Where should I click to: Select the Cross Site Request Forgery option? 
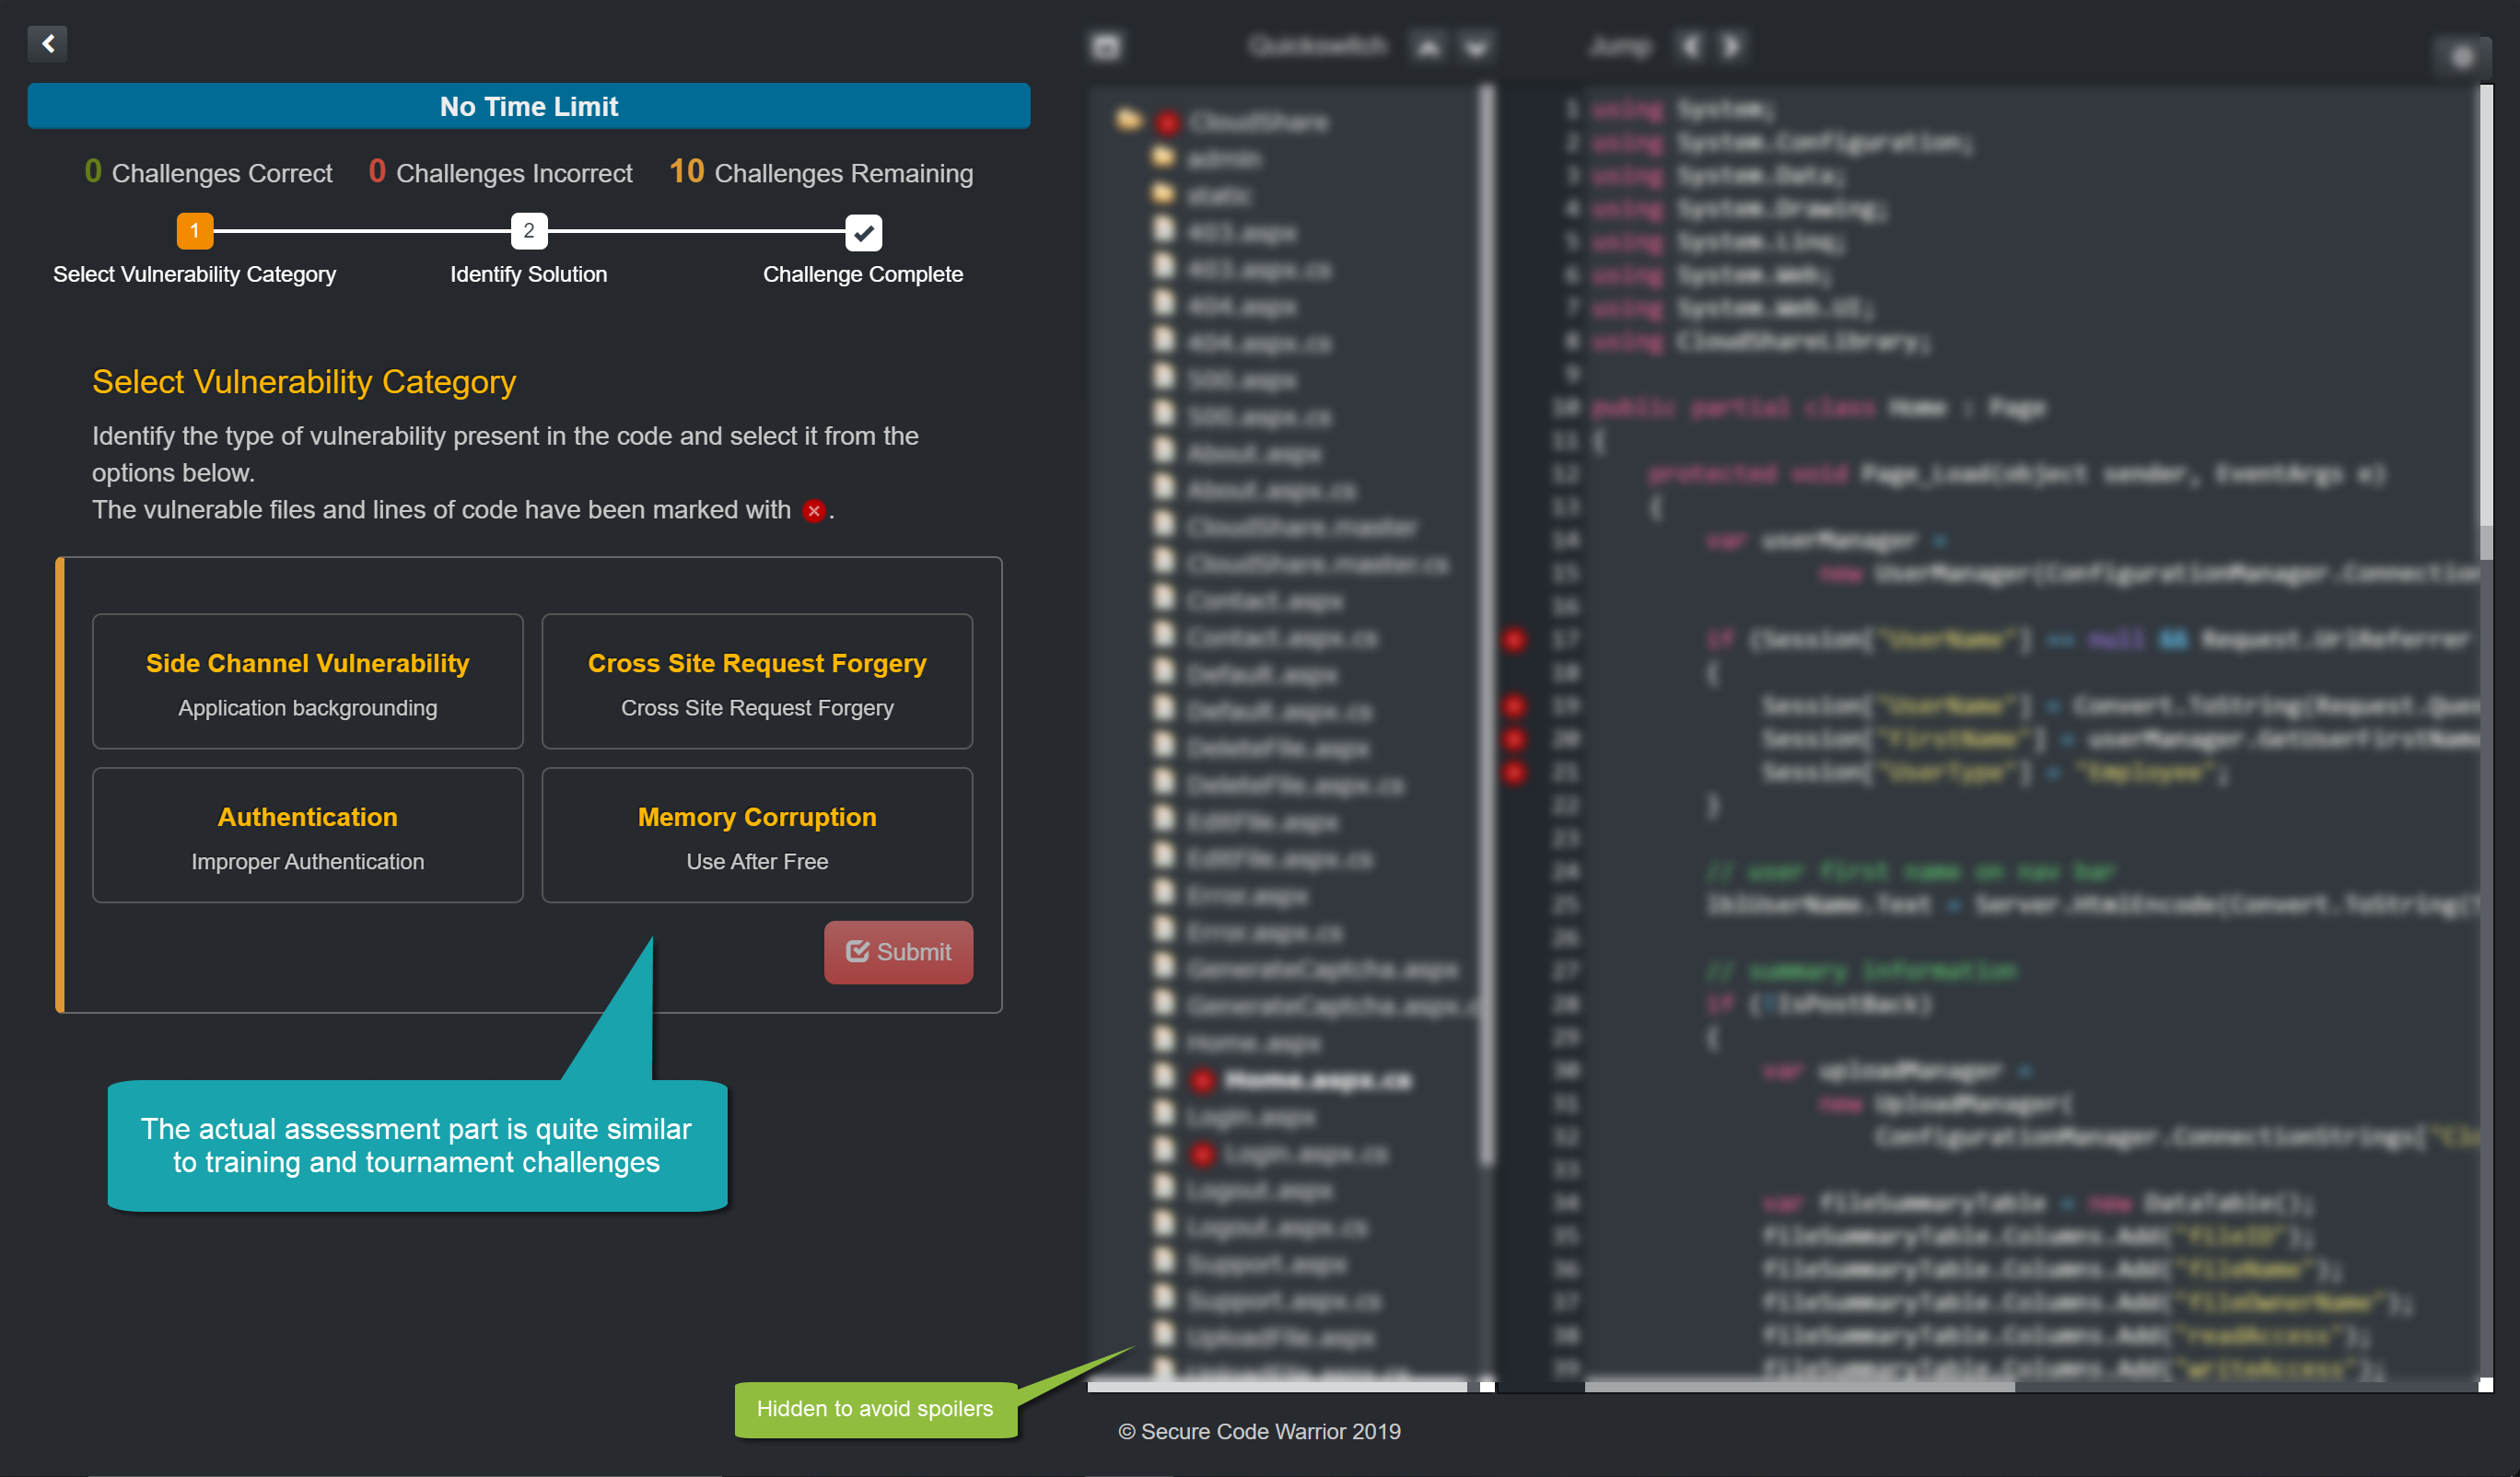pyautogui.click(x=757, y=682)
